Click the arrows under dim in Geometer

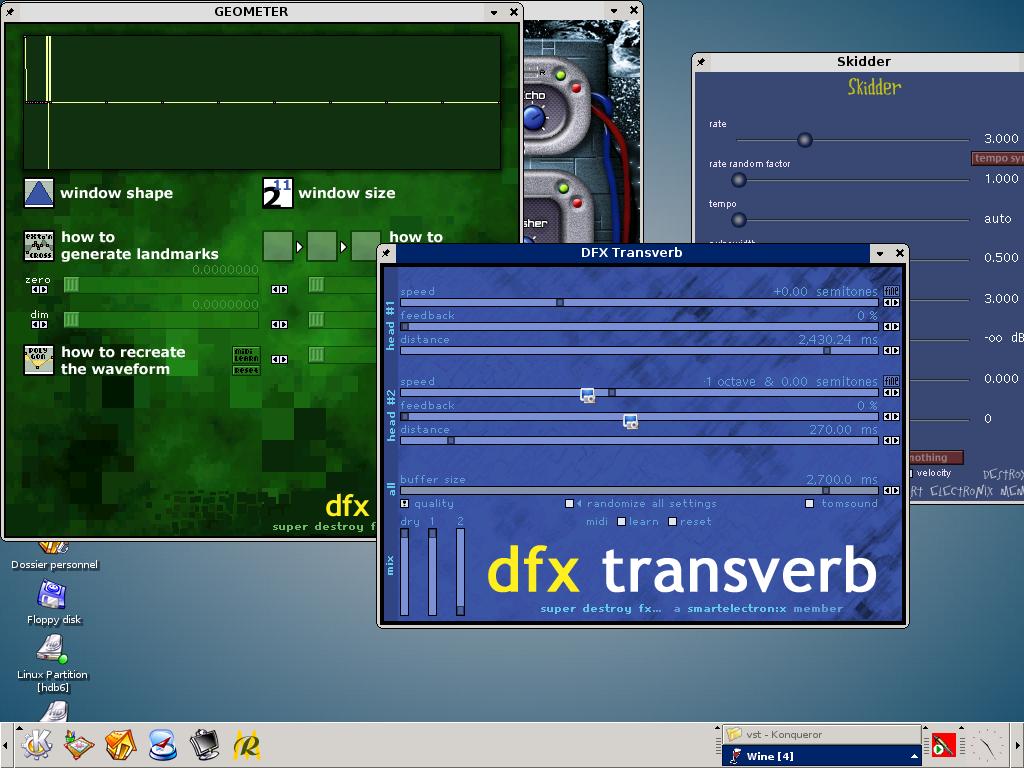[x=39, y=324]
